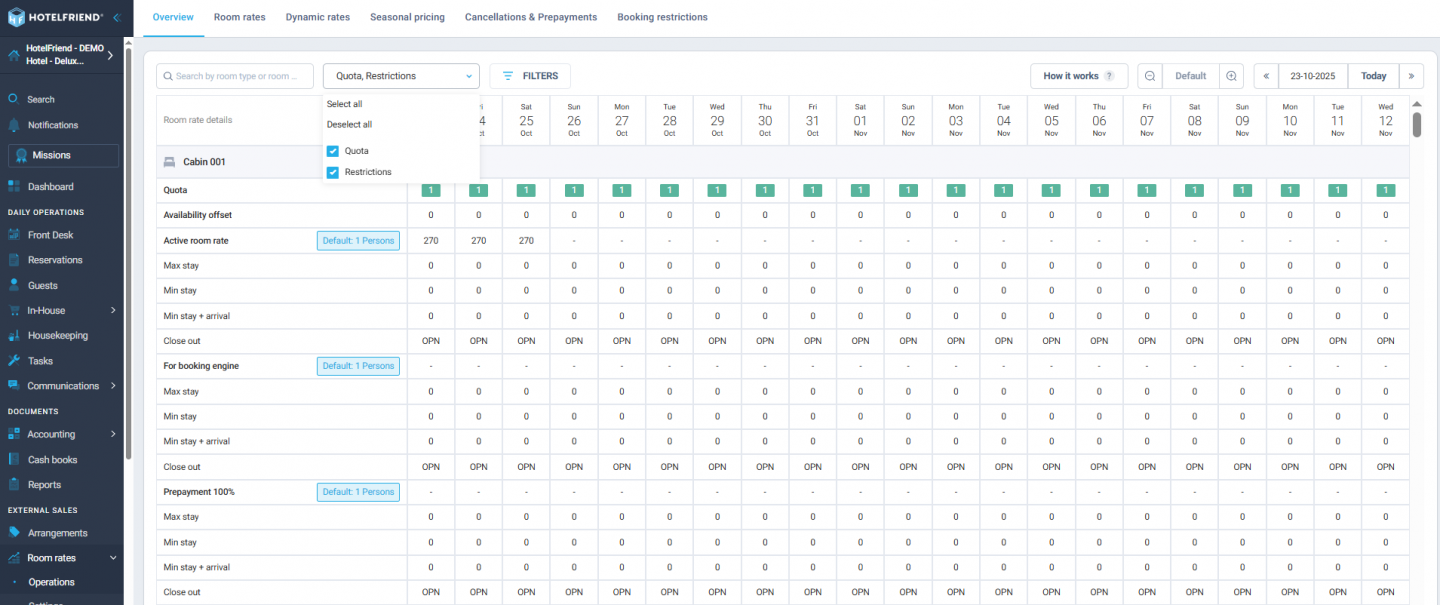1440x605 pixels.
Task: Collapse the Quota, Restrictions dropdown
Action: 467,76
